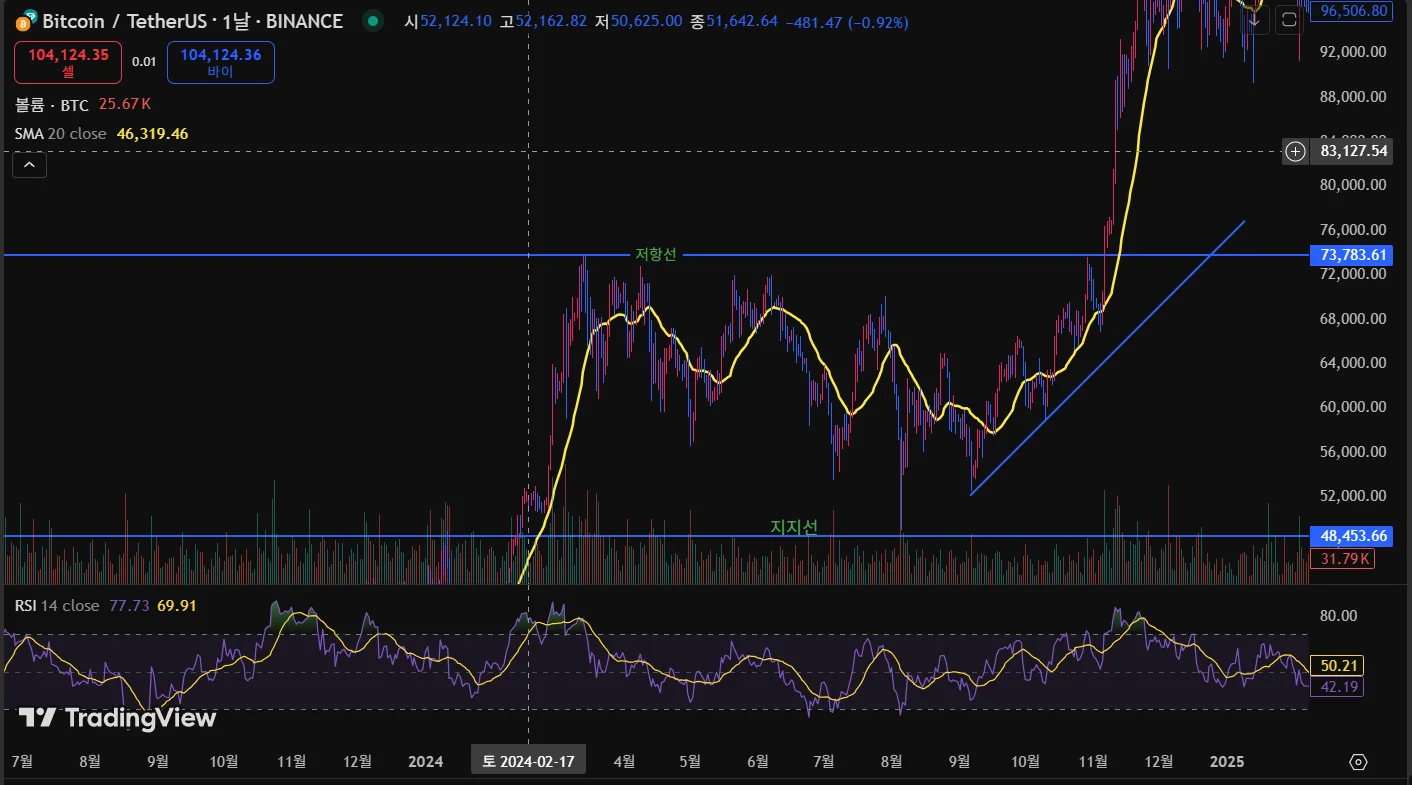Click the plus icon at the 83,127.54 price
This screenshot has height=785, width=1412.
1296,151
